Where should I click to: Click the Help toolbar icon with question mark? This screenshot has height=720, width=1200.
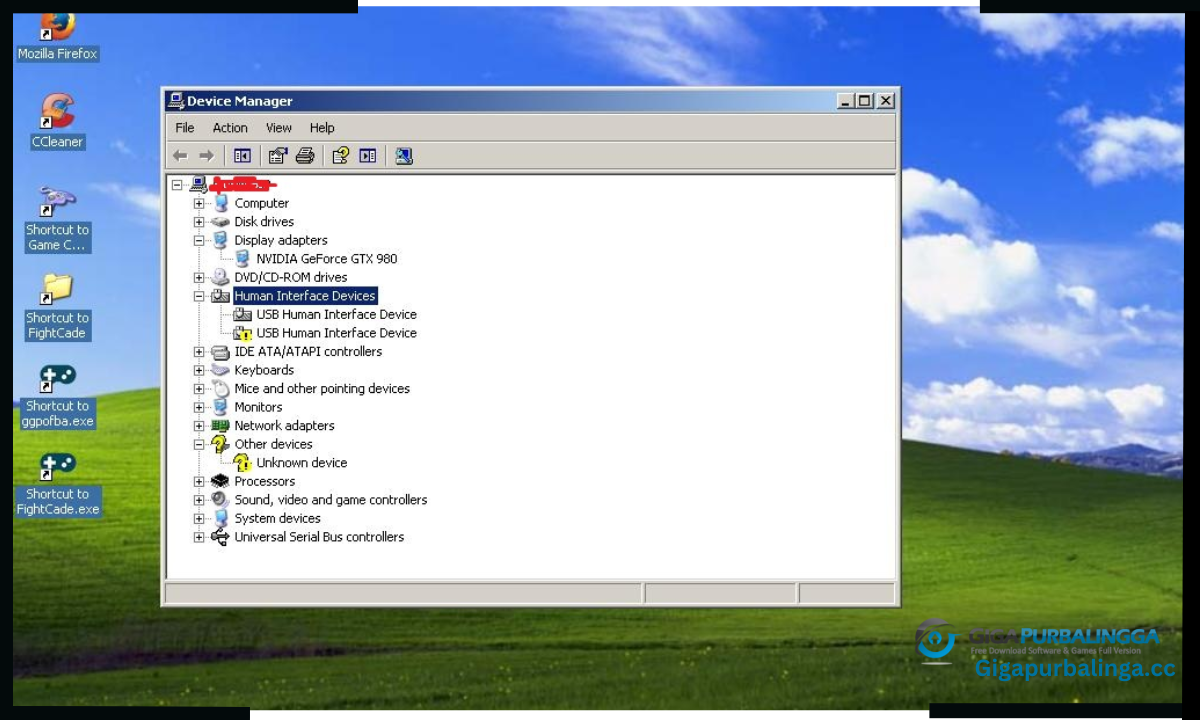(x=341, y=156)
